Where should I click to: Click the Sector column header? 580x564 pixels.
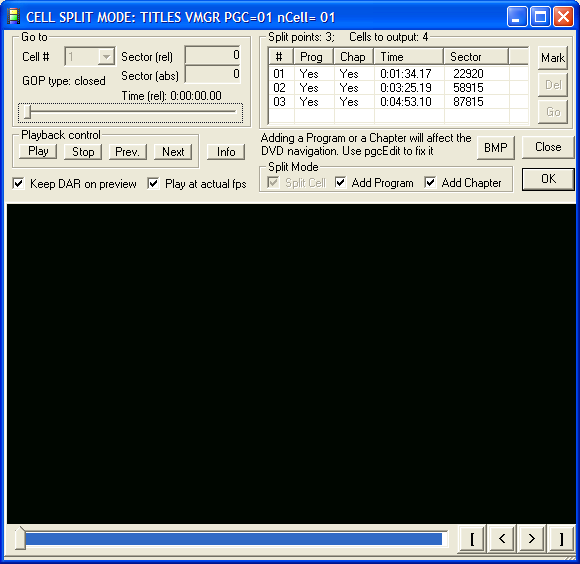pyautogui.click(x=476, y=57)
